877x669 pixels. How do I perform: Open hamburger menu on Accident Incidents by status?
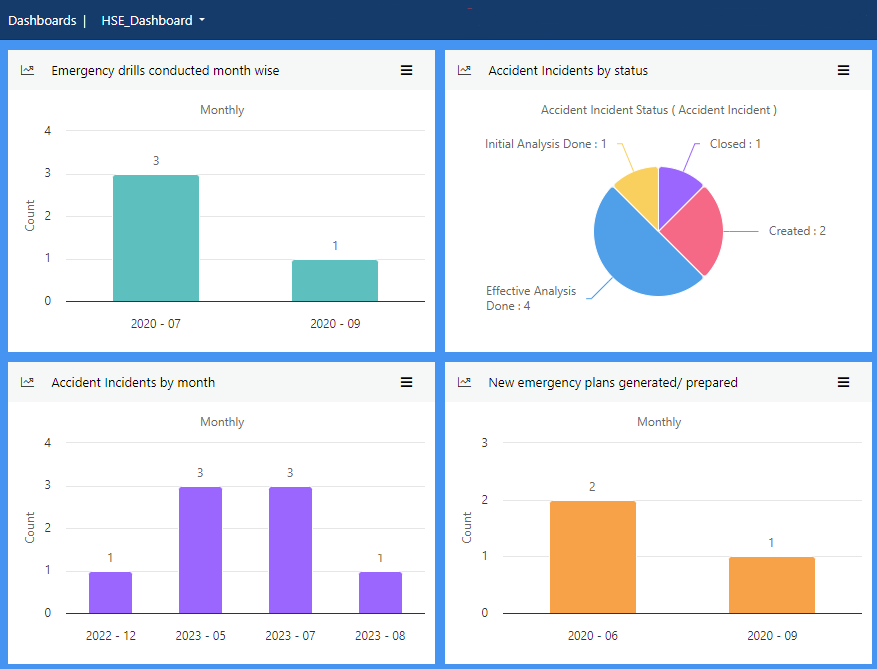coord(843,70)
